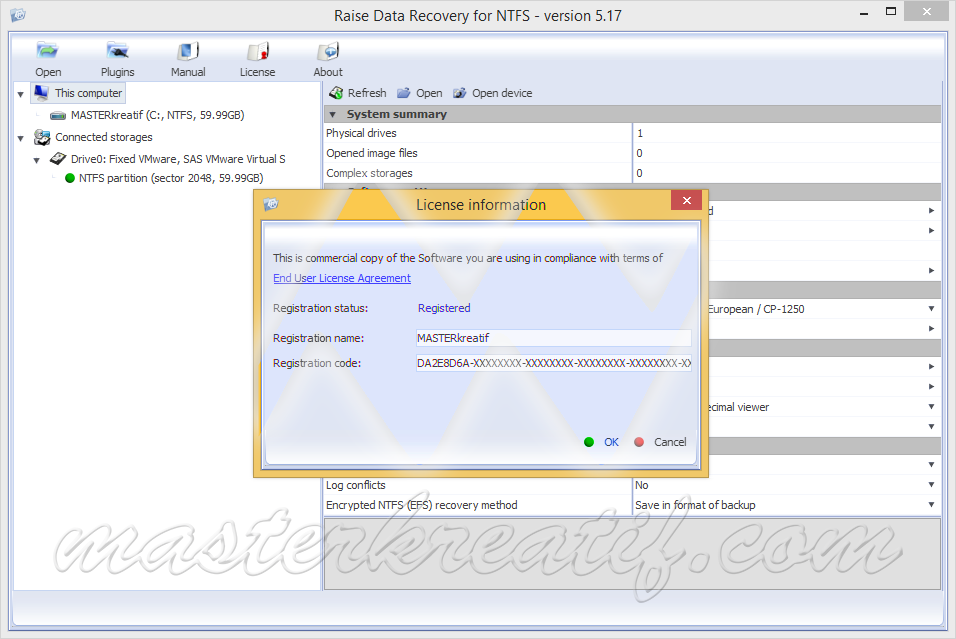Image resolution: width=956 pixels, height=639 pixels.
Task: Click the License toolbar icon
Action: pos(257,51)
